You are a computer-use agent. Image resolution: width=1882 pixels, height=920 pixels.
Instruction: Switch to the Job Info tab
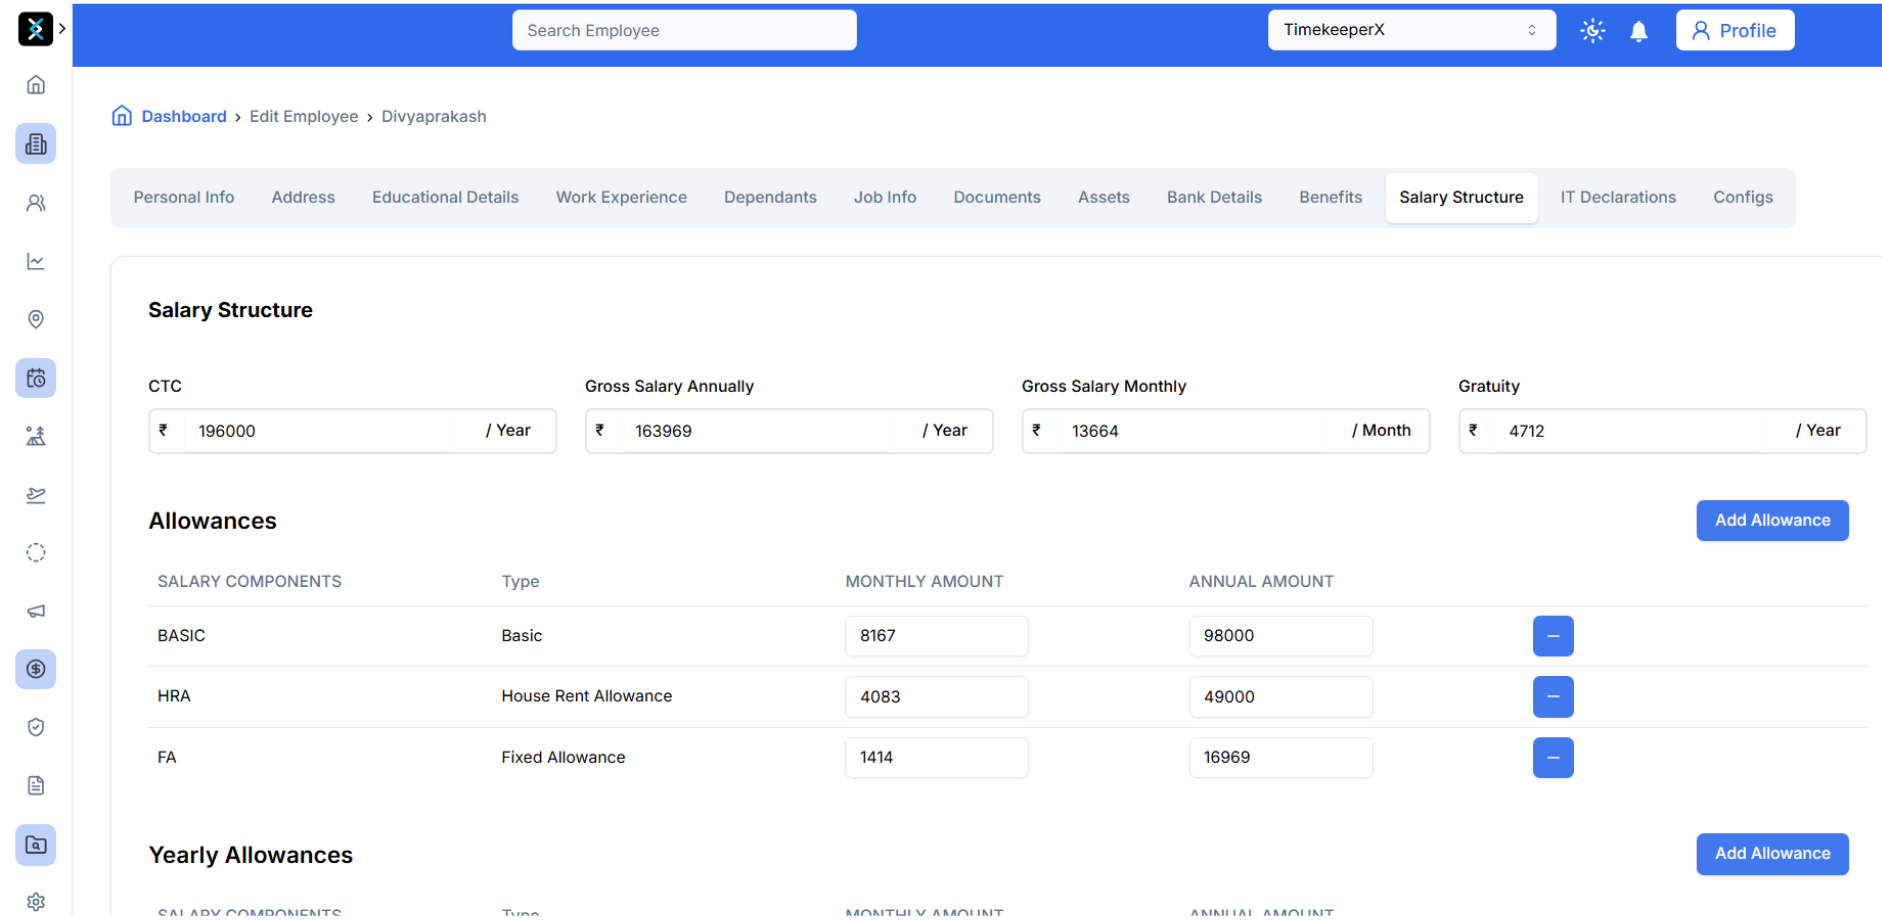click(885, 197)
